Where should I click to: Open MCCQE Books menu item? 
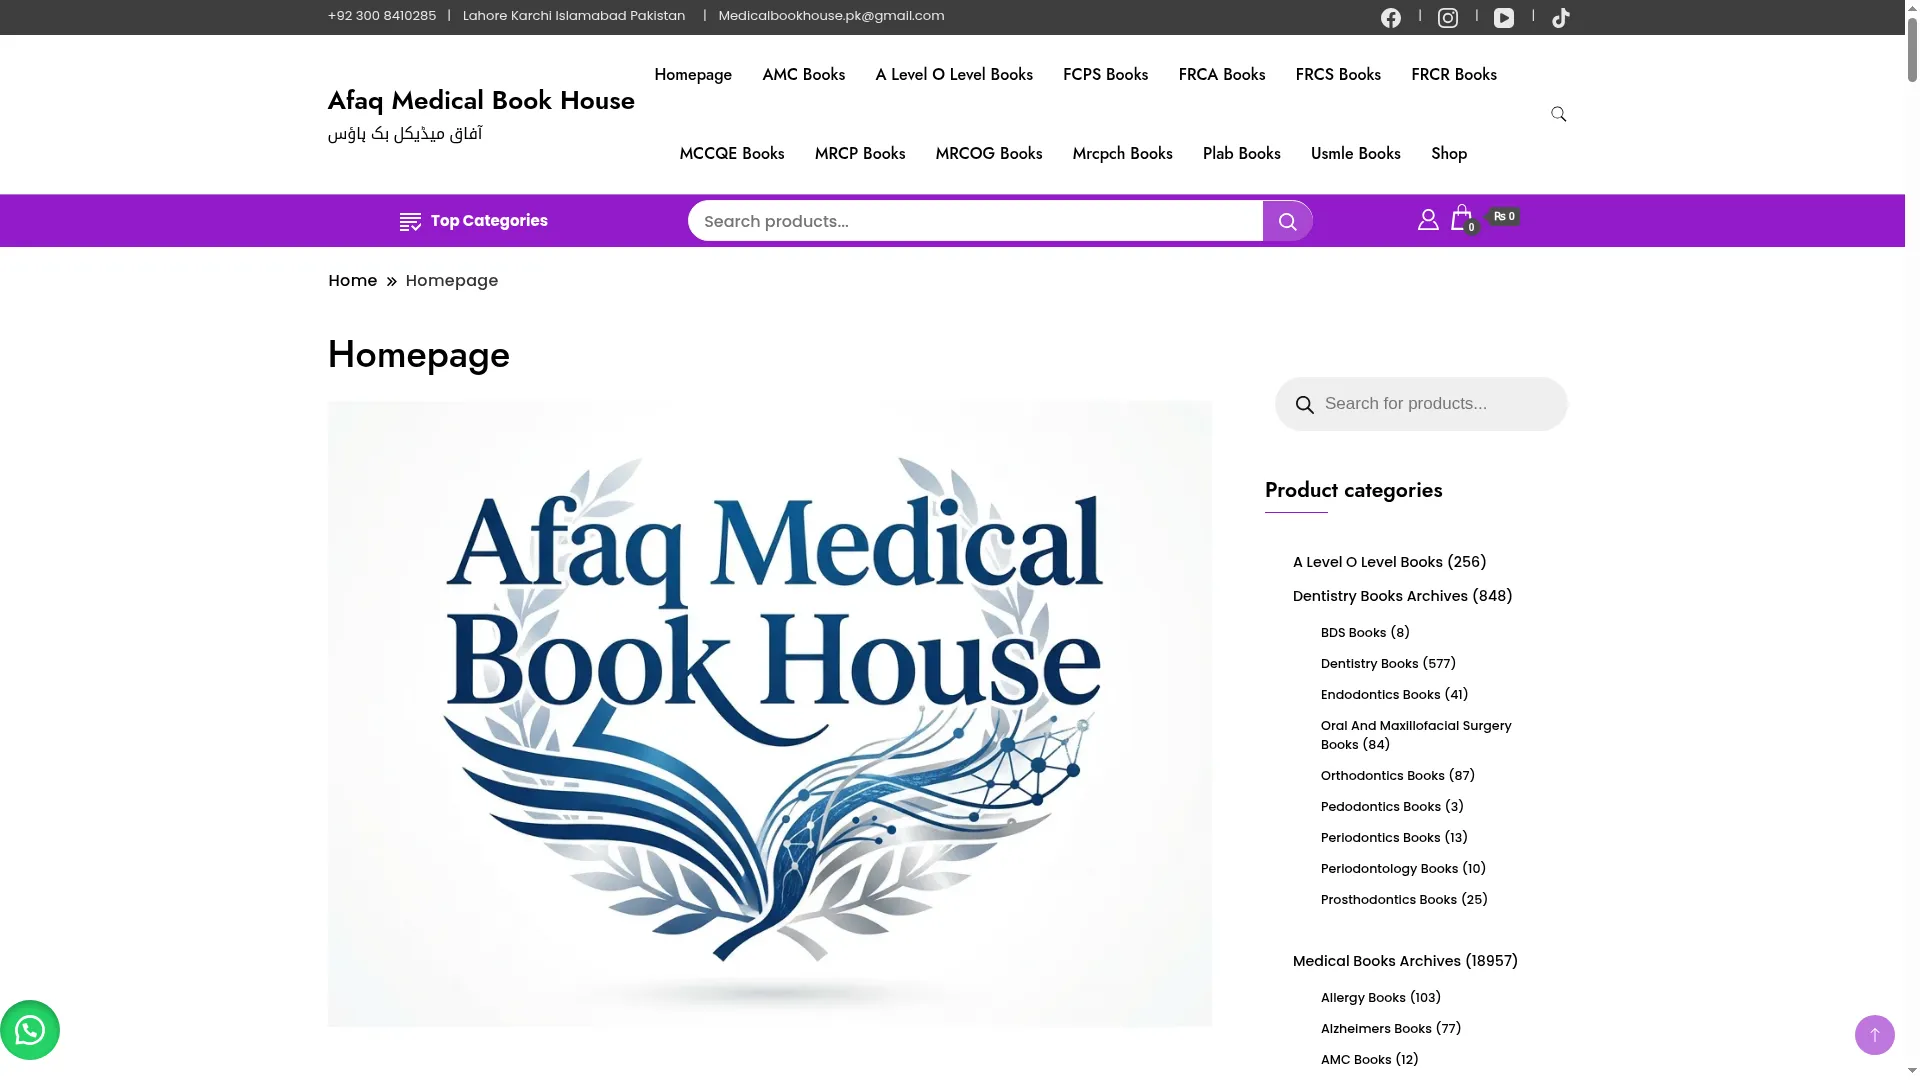732,154
